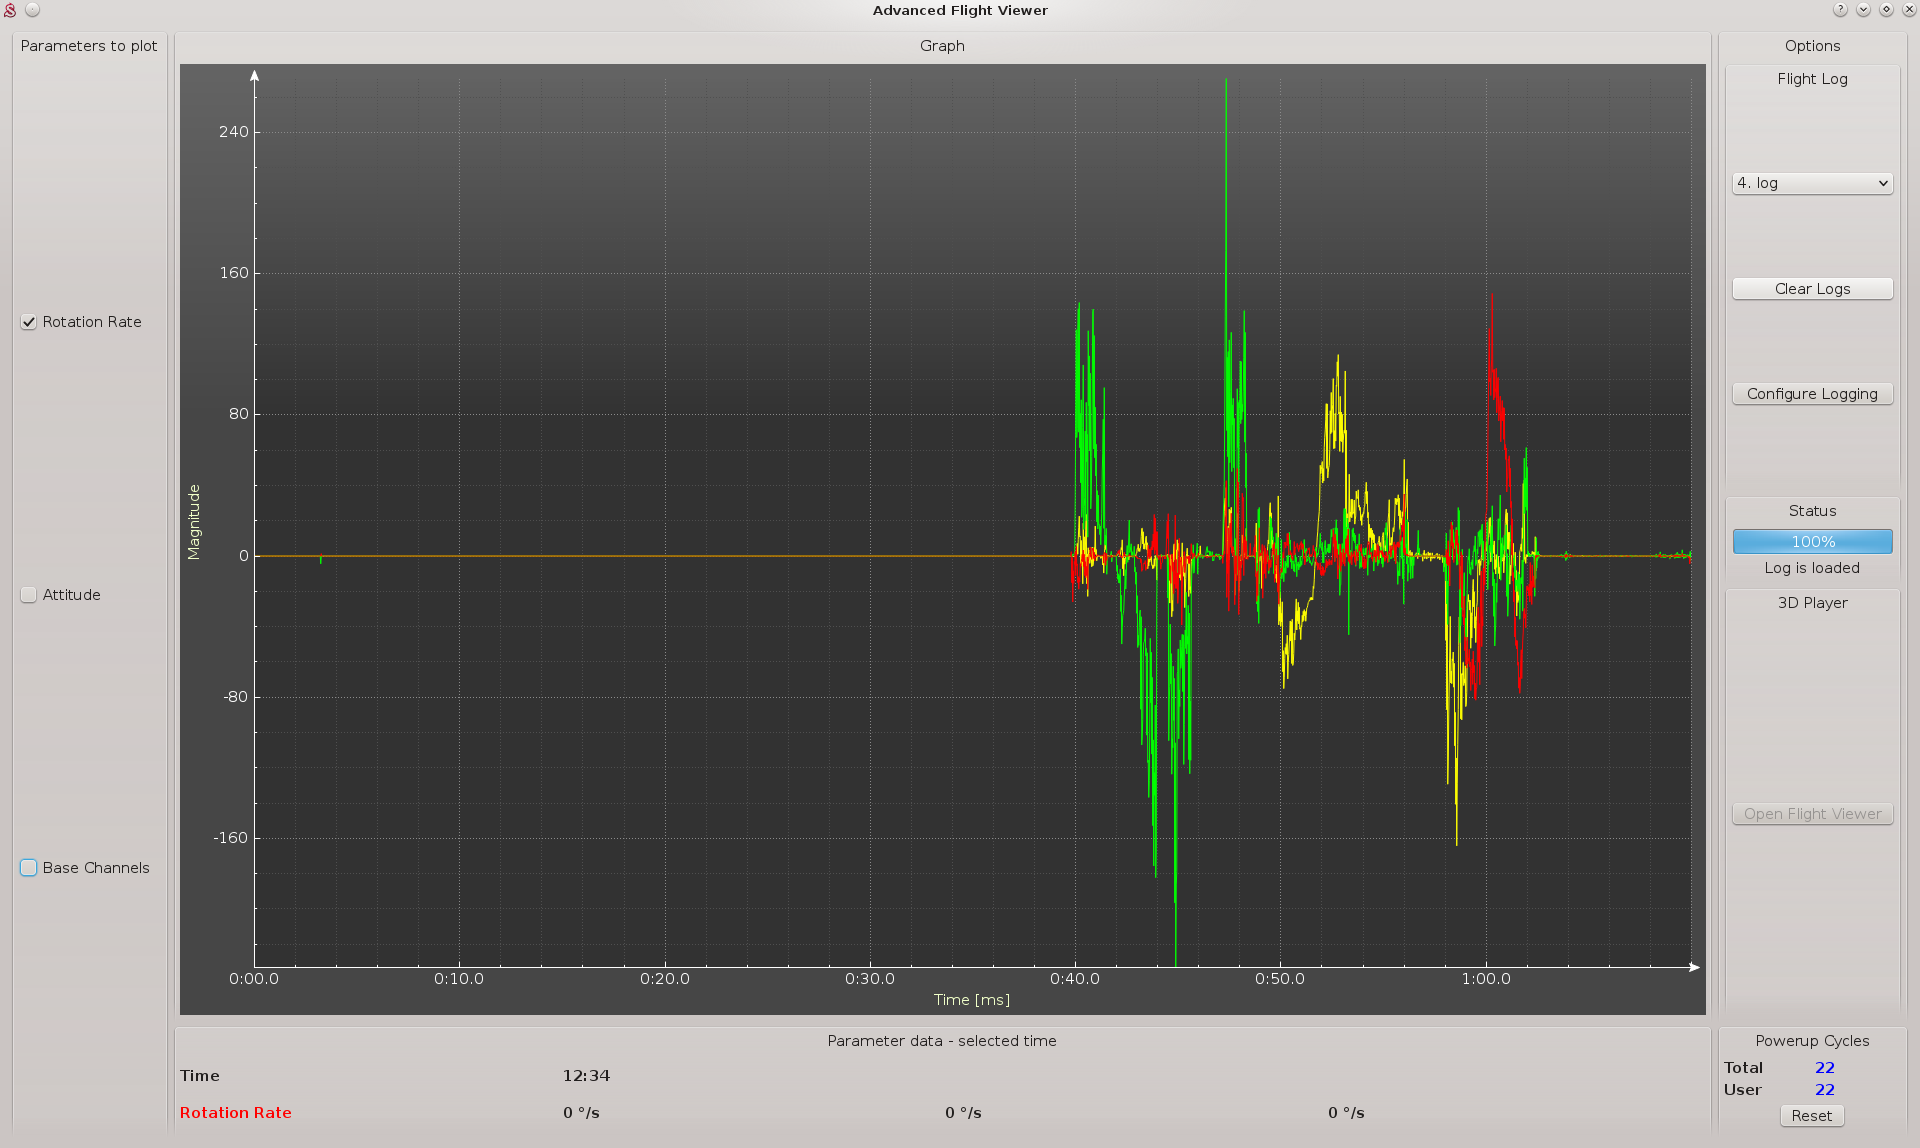Click the Open Flight Viewer button

1811,814
